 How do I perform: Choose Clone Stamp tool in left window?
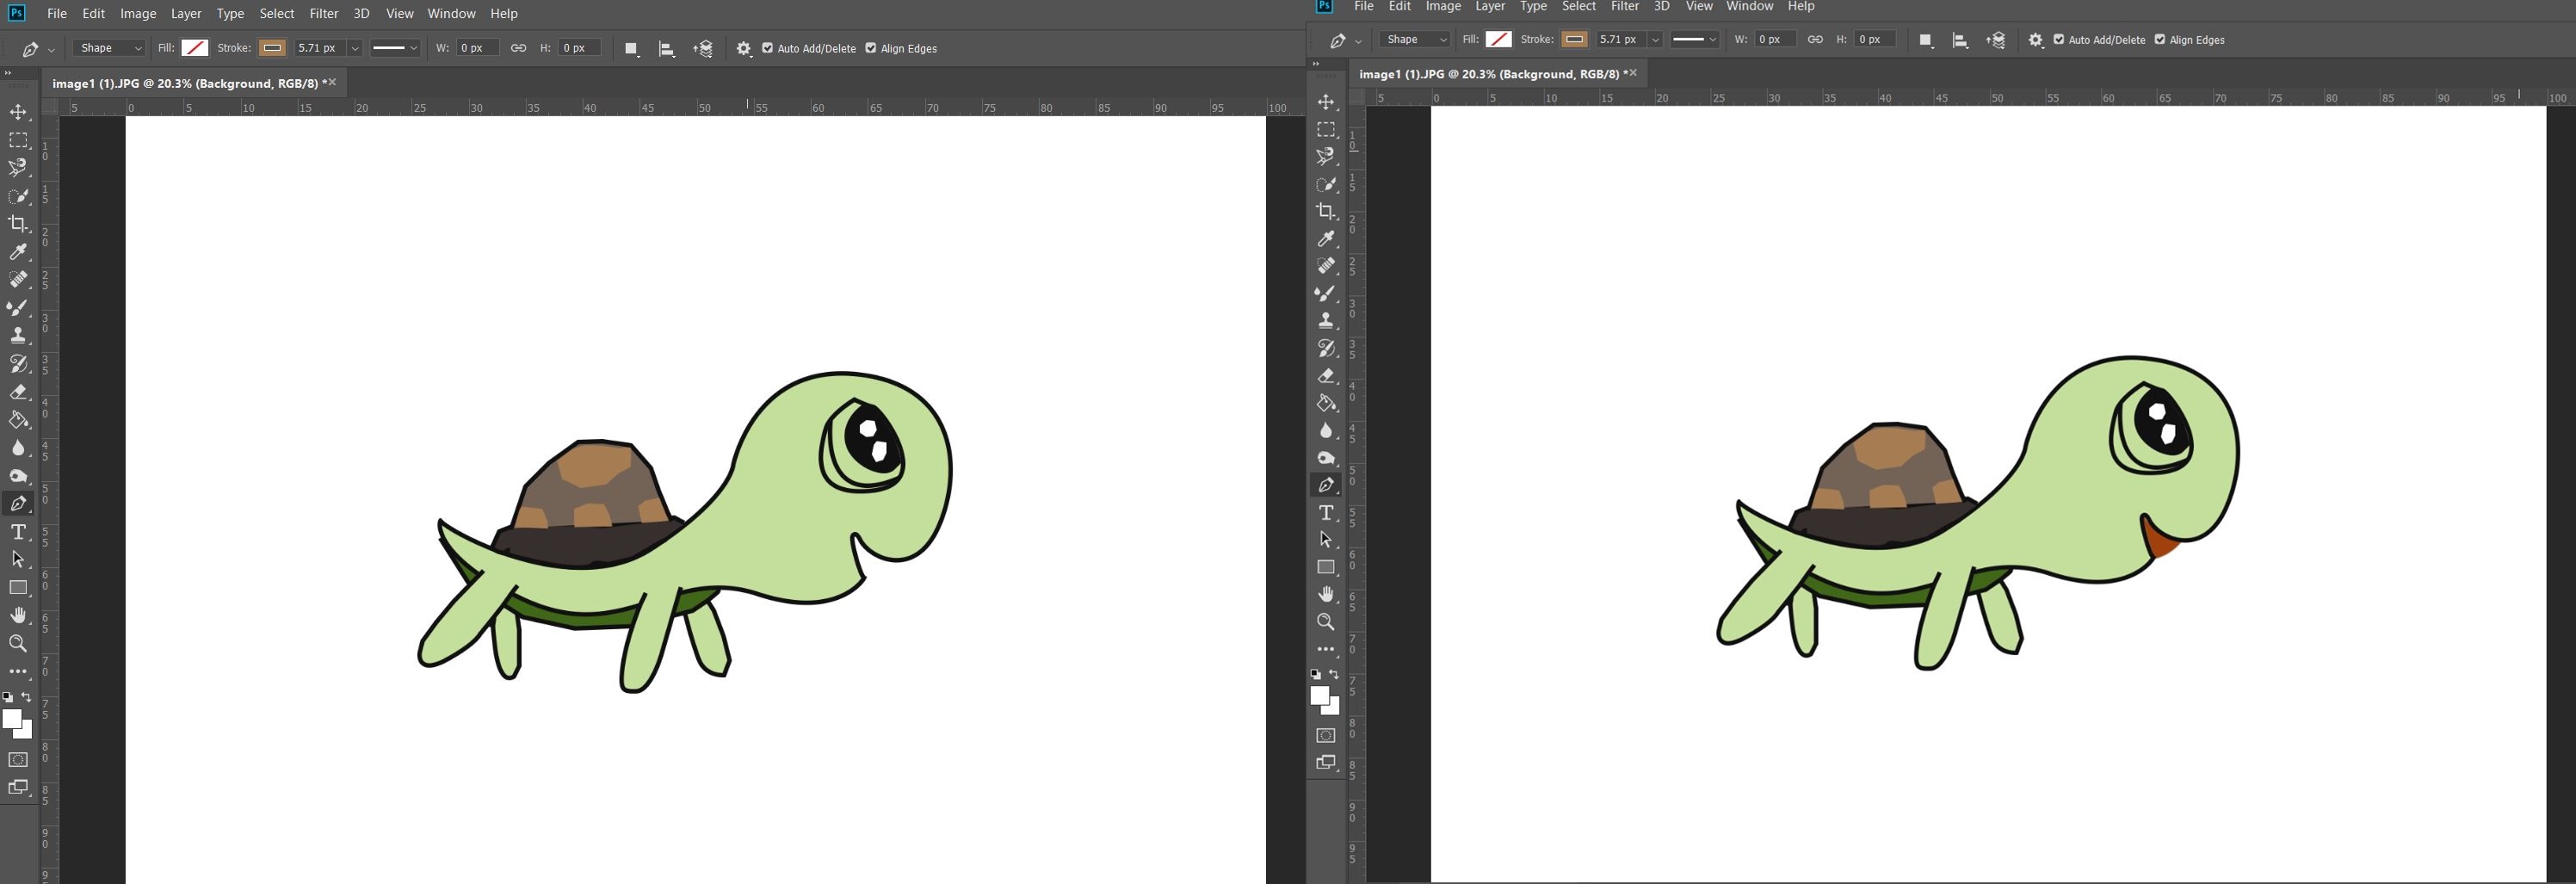tap(18, 336)
